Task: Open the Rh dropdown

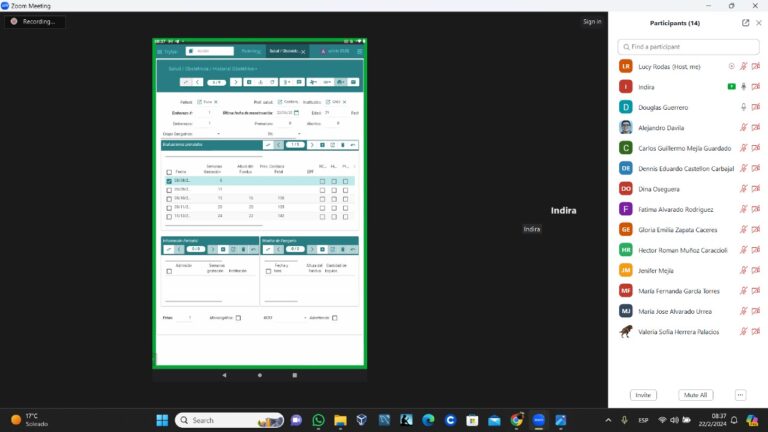Action: (x=299, y=134)
